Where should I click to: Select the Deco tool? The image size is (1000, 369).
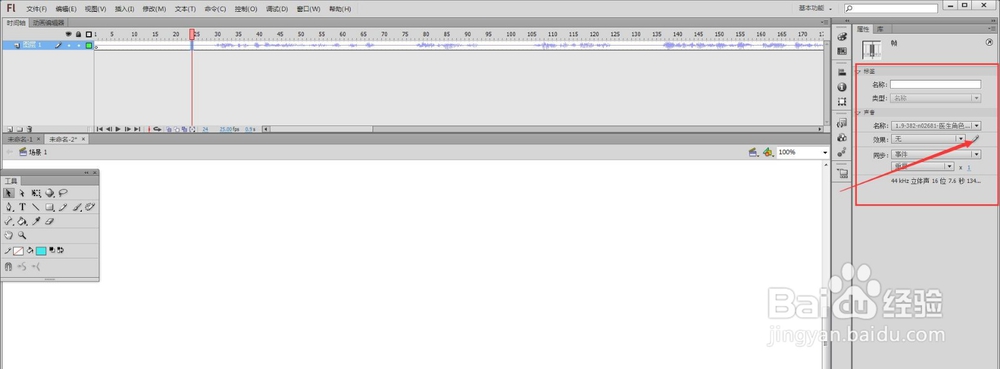pyautogui.click(x=90, y=206)
